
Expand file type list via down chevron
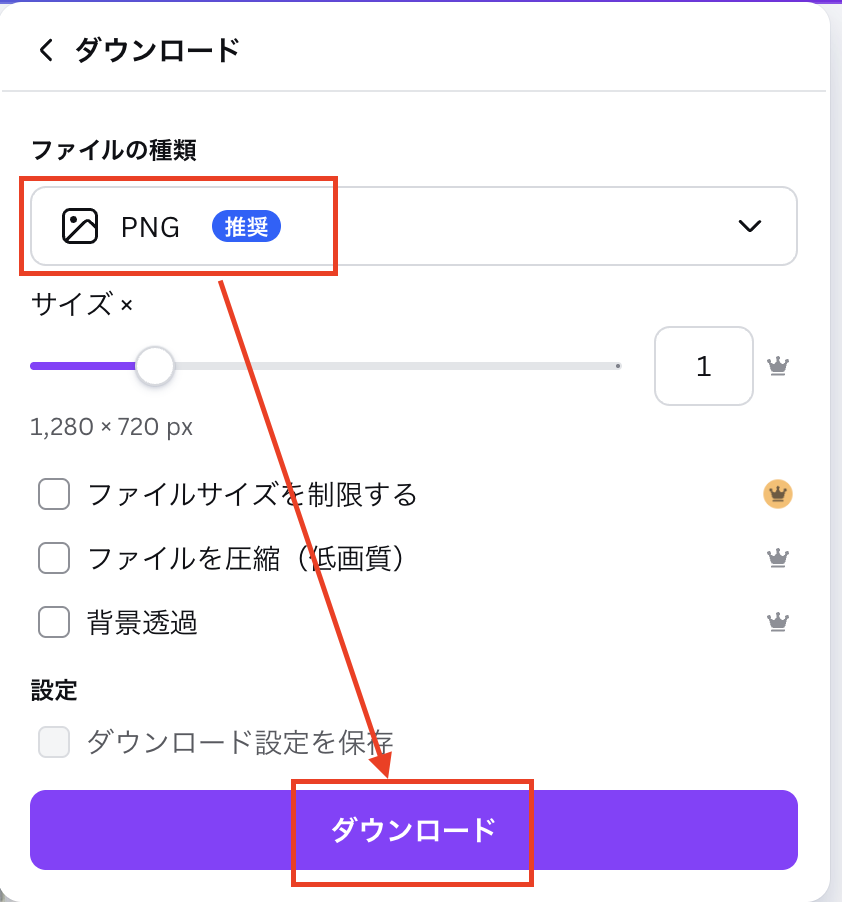[749, 226]
